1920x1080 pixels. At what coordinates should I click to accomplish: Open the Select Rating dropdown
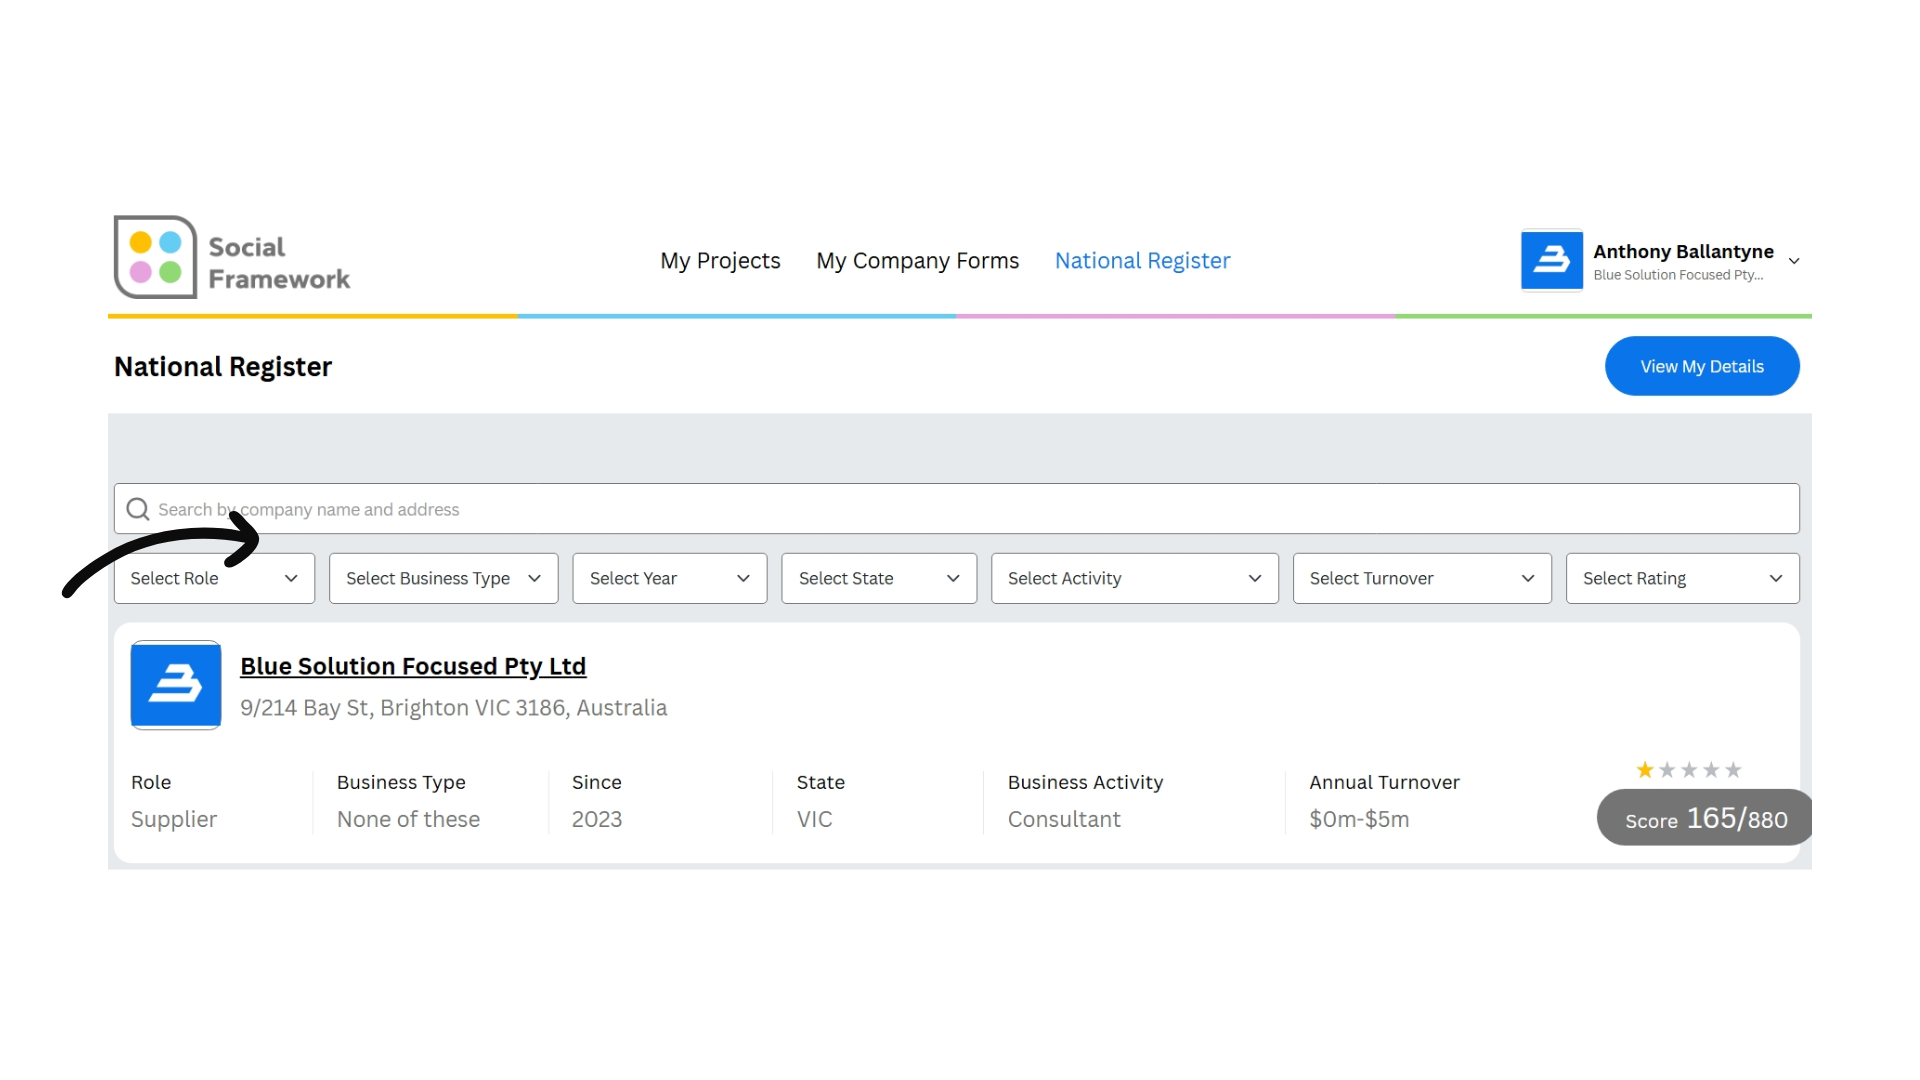coord(1683,578)
